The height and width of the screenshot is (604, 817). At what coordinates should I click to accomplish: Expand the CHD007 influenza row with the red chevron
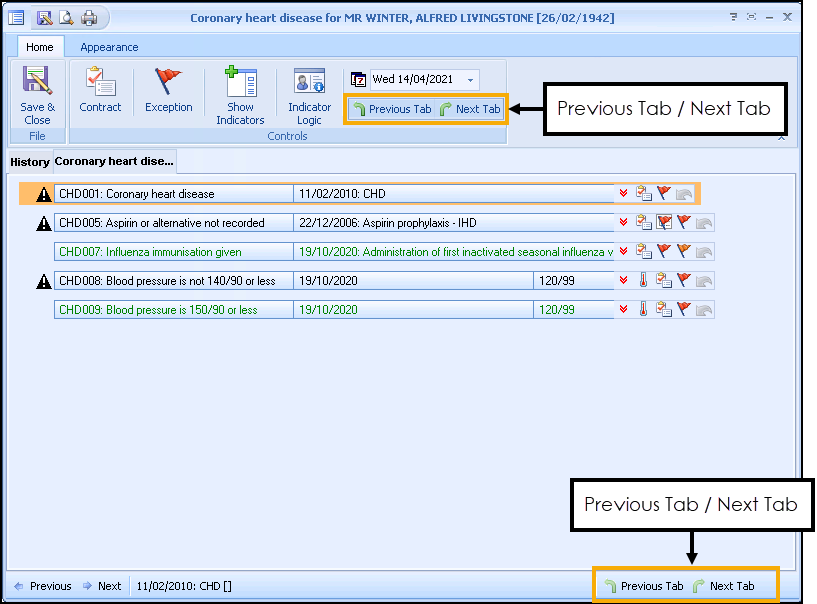pos(624,252)
